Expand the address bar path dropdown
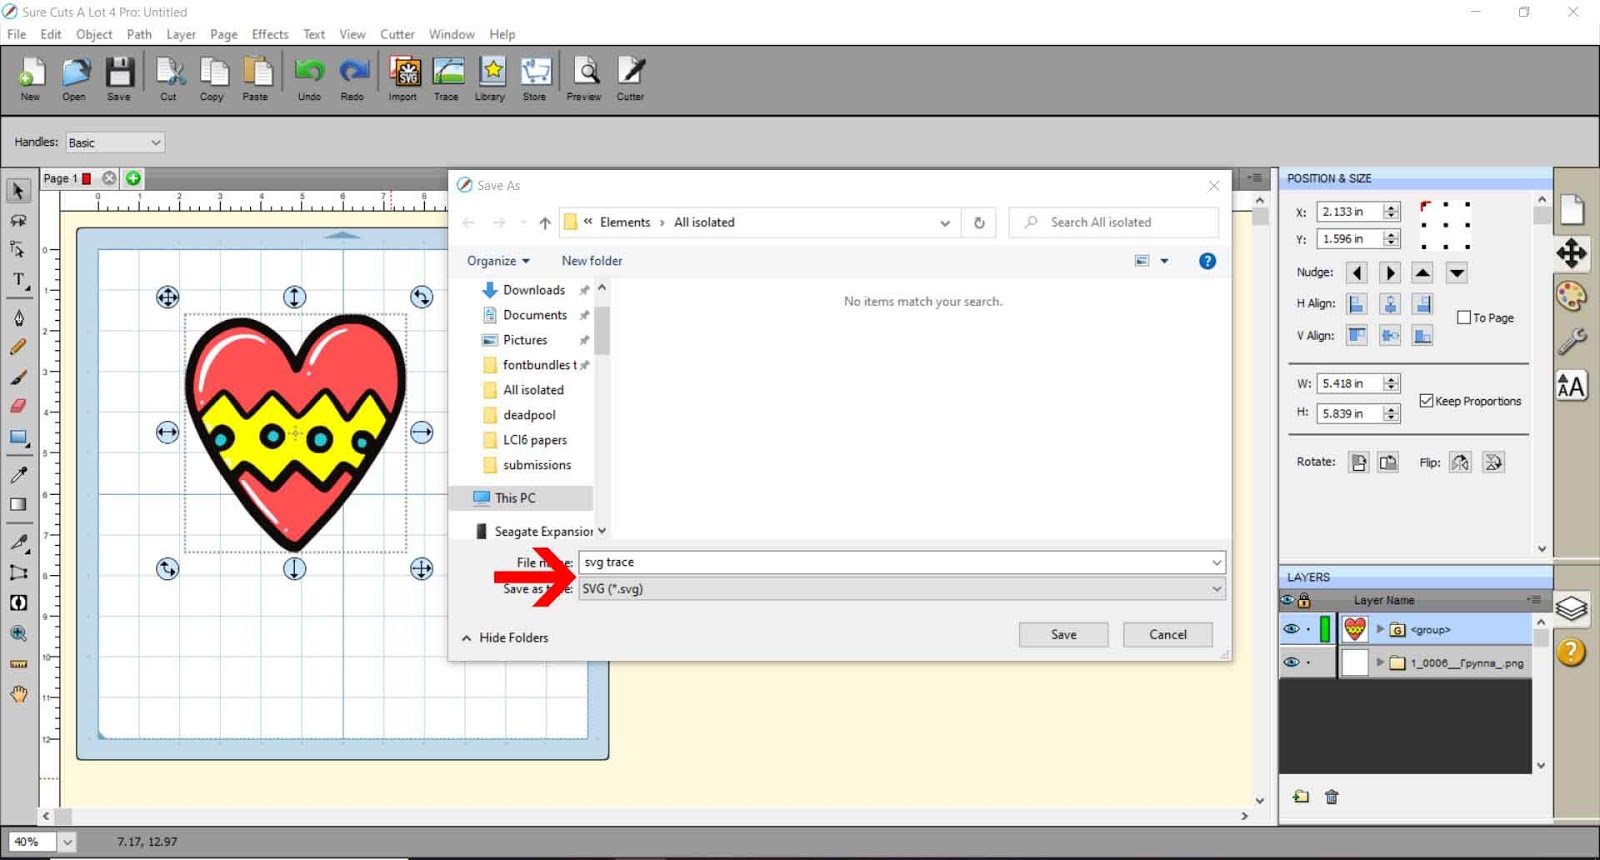This screenshot has width=1600, height=860. click(x=944, y=223)
